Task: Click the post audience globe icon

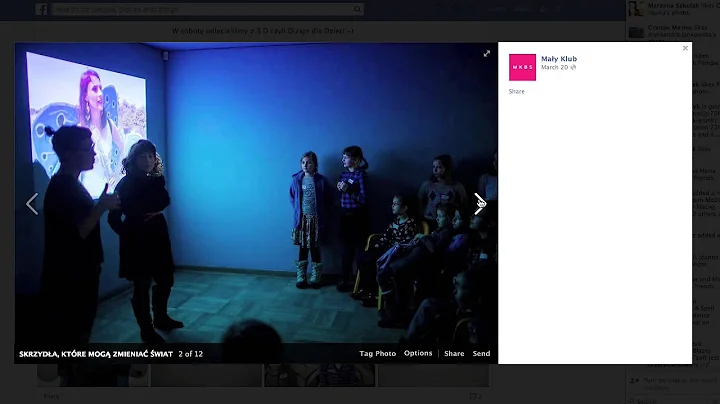Action: tap(573, 67)
